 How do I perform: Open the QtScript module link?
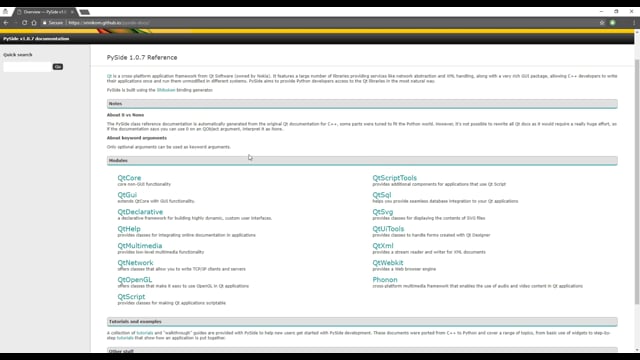pos(131,297)
